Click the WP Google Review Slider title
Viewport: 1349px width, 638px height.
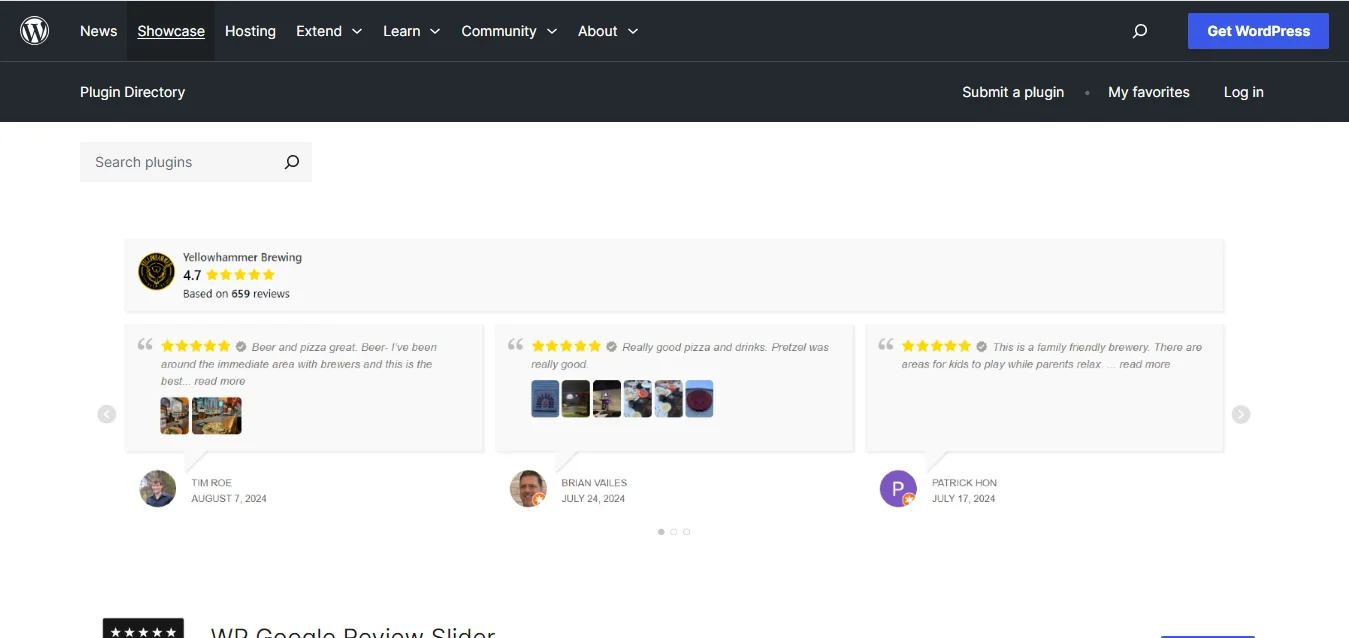tap(353, 632)
